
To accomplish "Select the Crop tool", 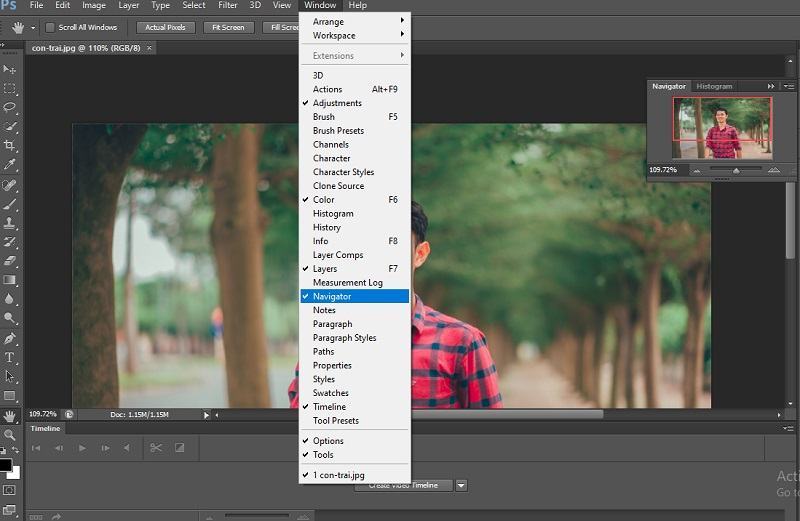I will [x=9, y=146].
